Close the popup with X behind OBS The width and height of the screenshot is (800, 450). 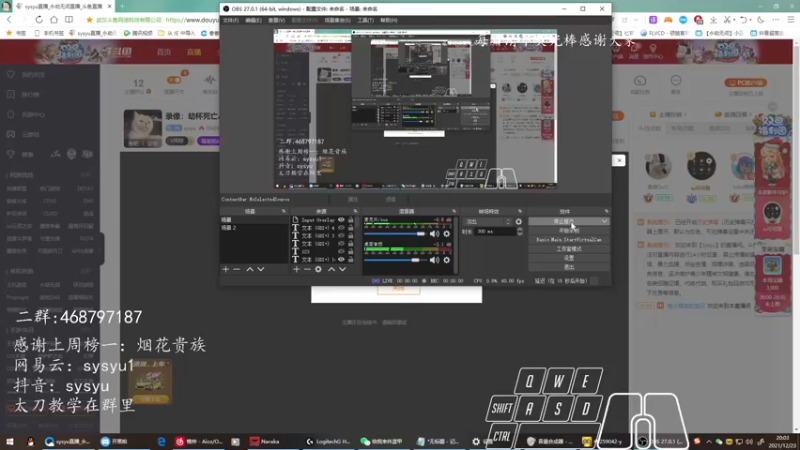pos(619,161)
